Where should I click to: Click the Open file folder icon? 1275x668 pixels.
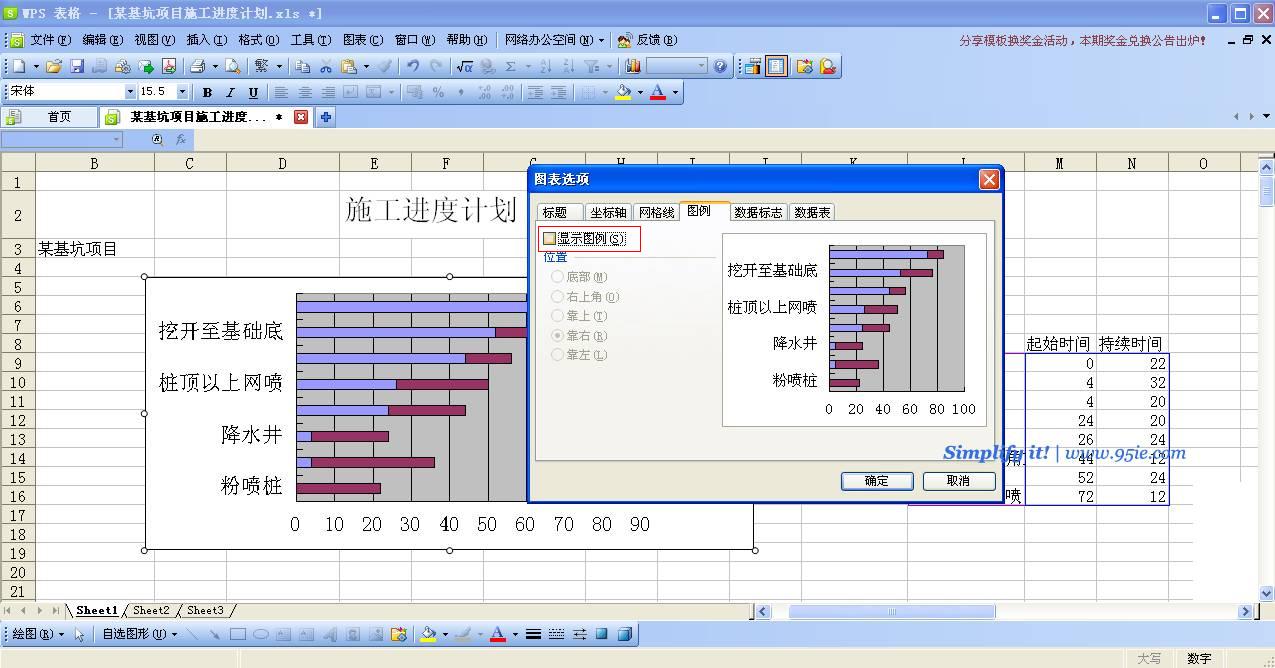click(54, 67)
